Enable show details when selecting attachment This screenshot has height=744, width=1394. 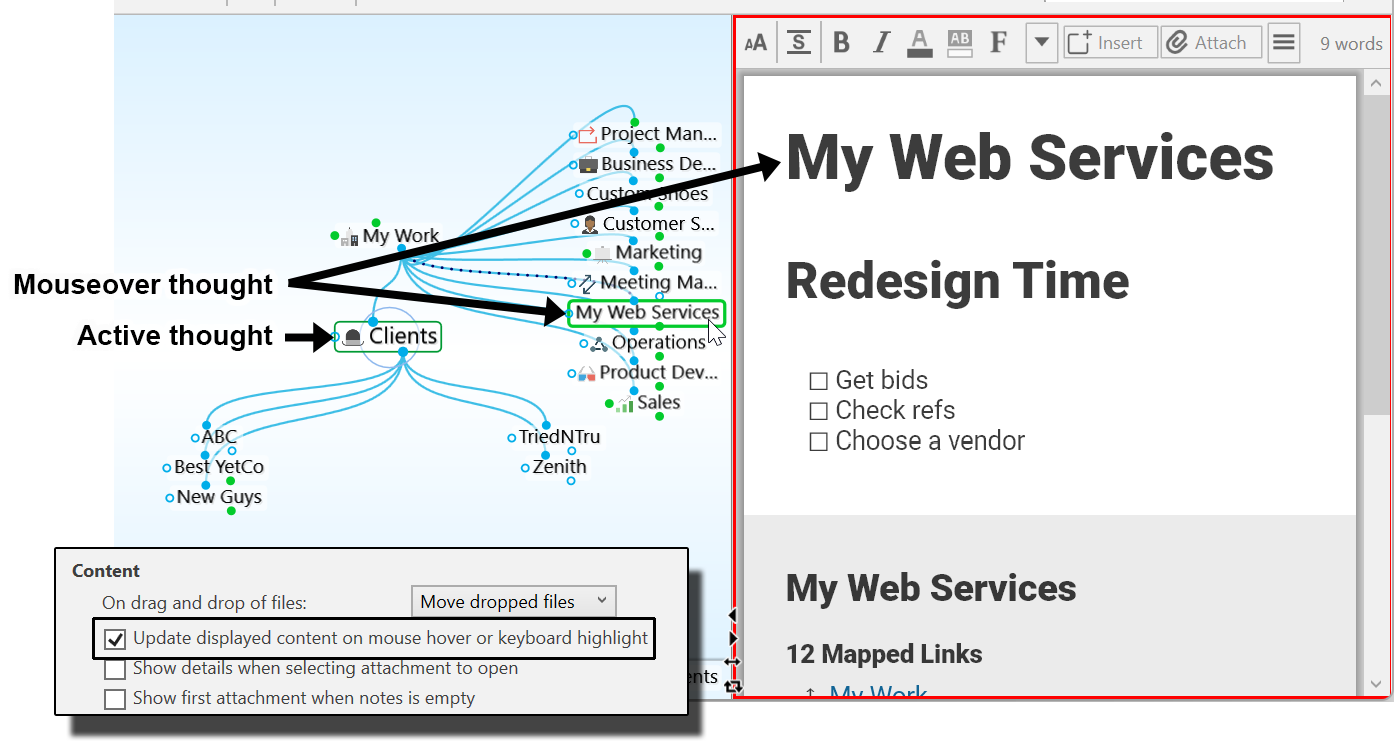115,669
